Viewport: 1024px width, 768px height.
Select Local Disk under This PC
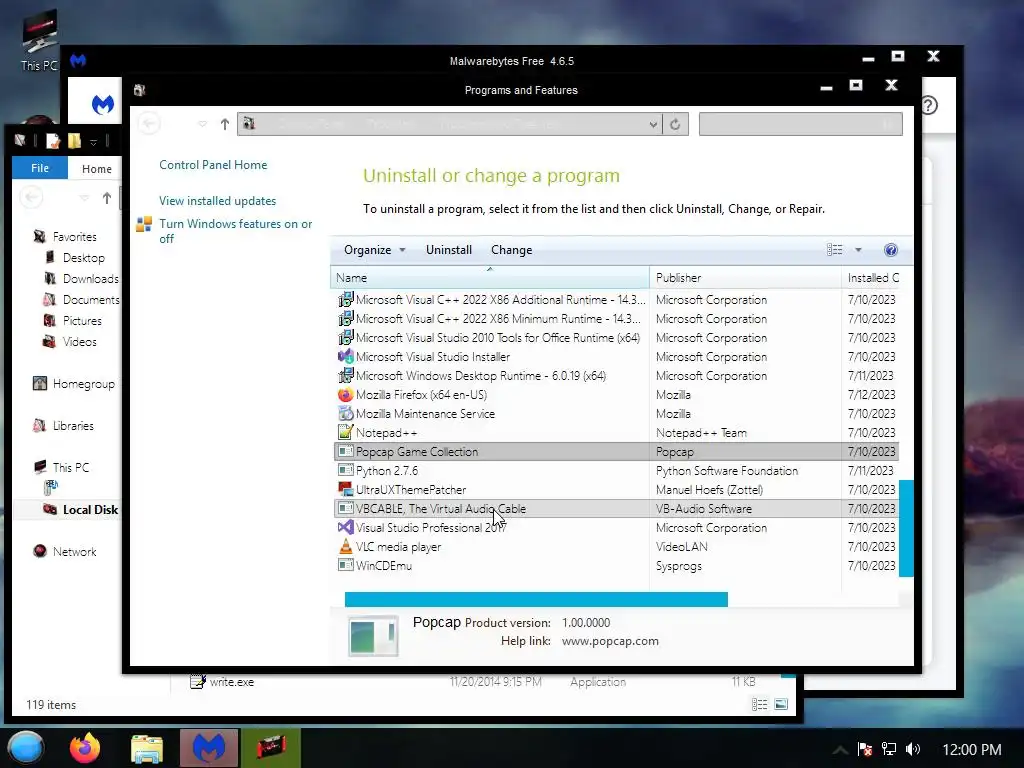point(80,510)
